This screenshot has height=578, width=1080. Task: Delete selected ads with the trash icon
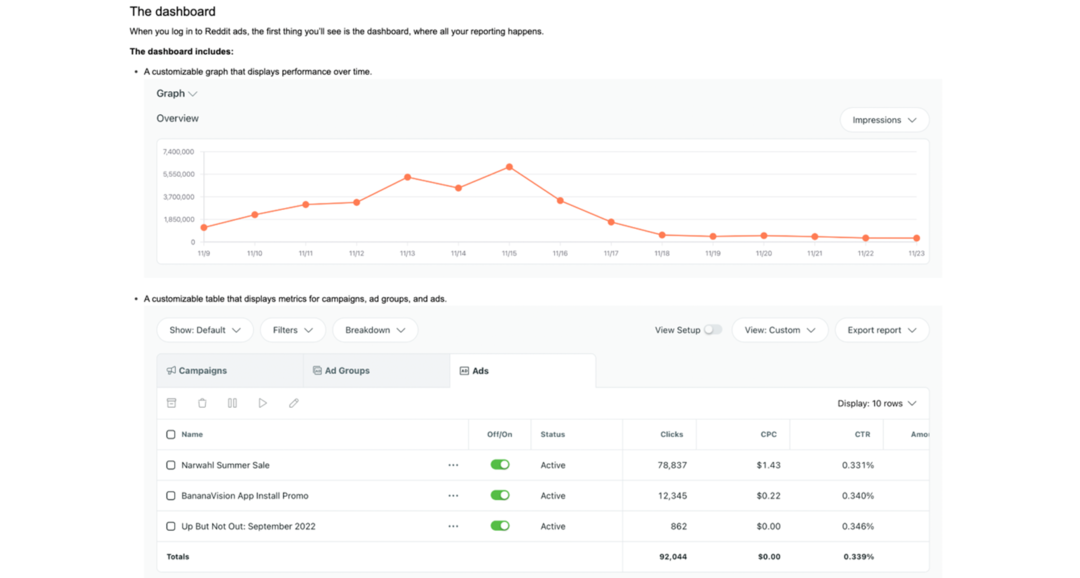click(x=202, y=402)
